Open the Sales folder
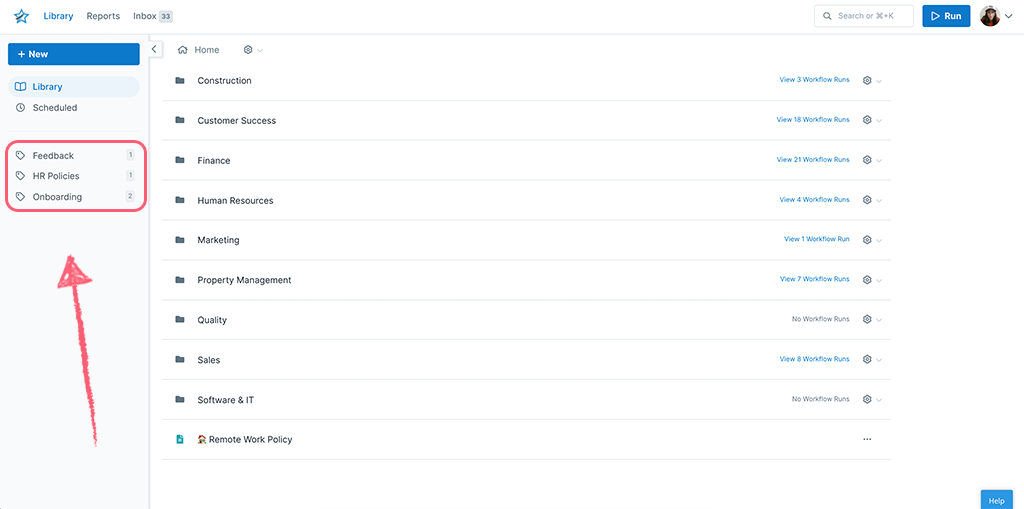Viewport: 1024px width, 509px height. (x=208, y=360)
